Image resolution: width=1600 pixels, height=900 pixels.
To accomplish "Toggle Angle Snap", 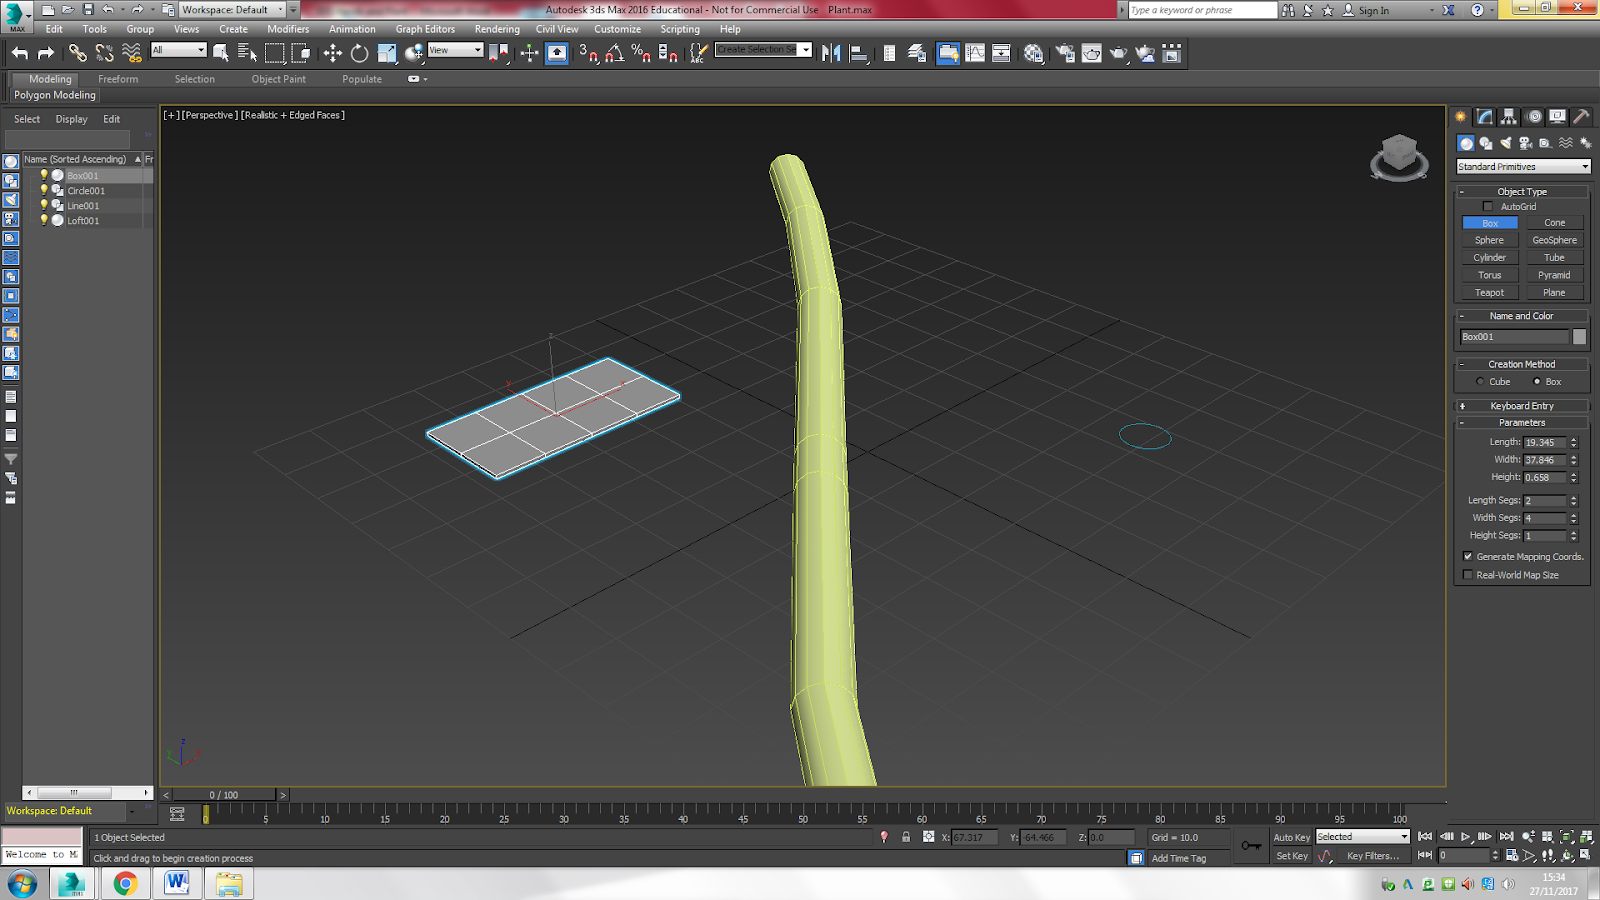I will pyautogui.click(x=615, y=53).
